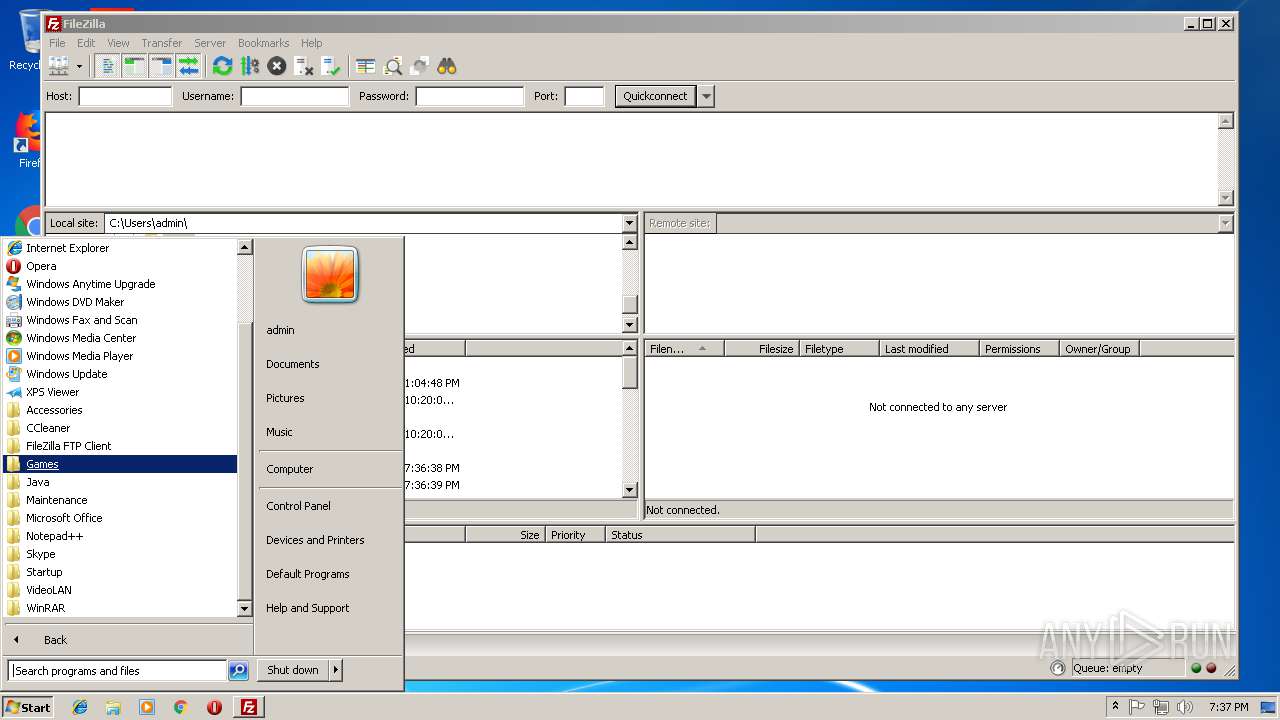This screenshot has width=1280, height=720.
Task: Toggle transfer queue display
Action: point(189,66)
